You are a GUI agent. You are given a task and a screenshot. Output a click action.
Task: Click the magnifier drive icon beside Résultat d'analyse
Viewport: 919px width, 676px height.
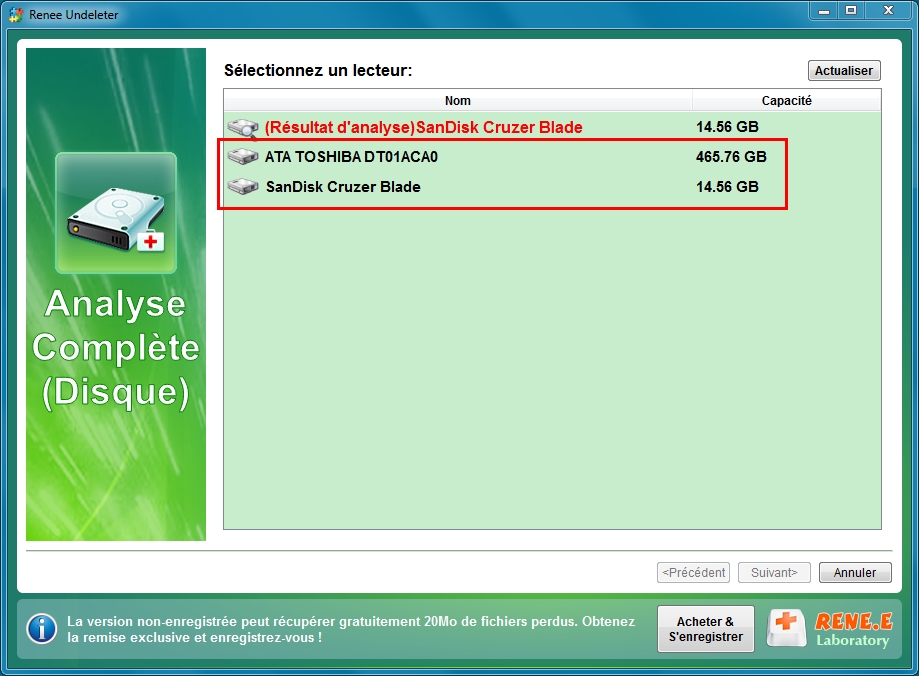pyautogui.click(x=243, y=128)
